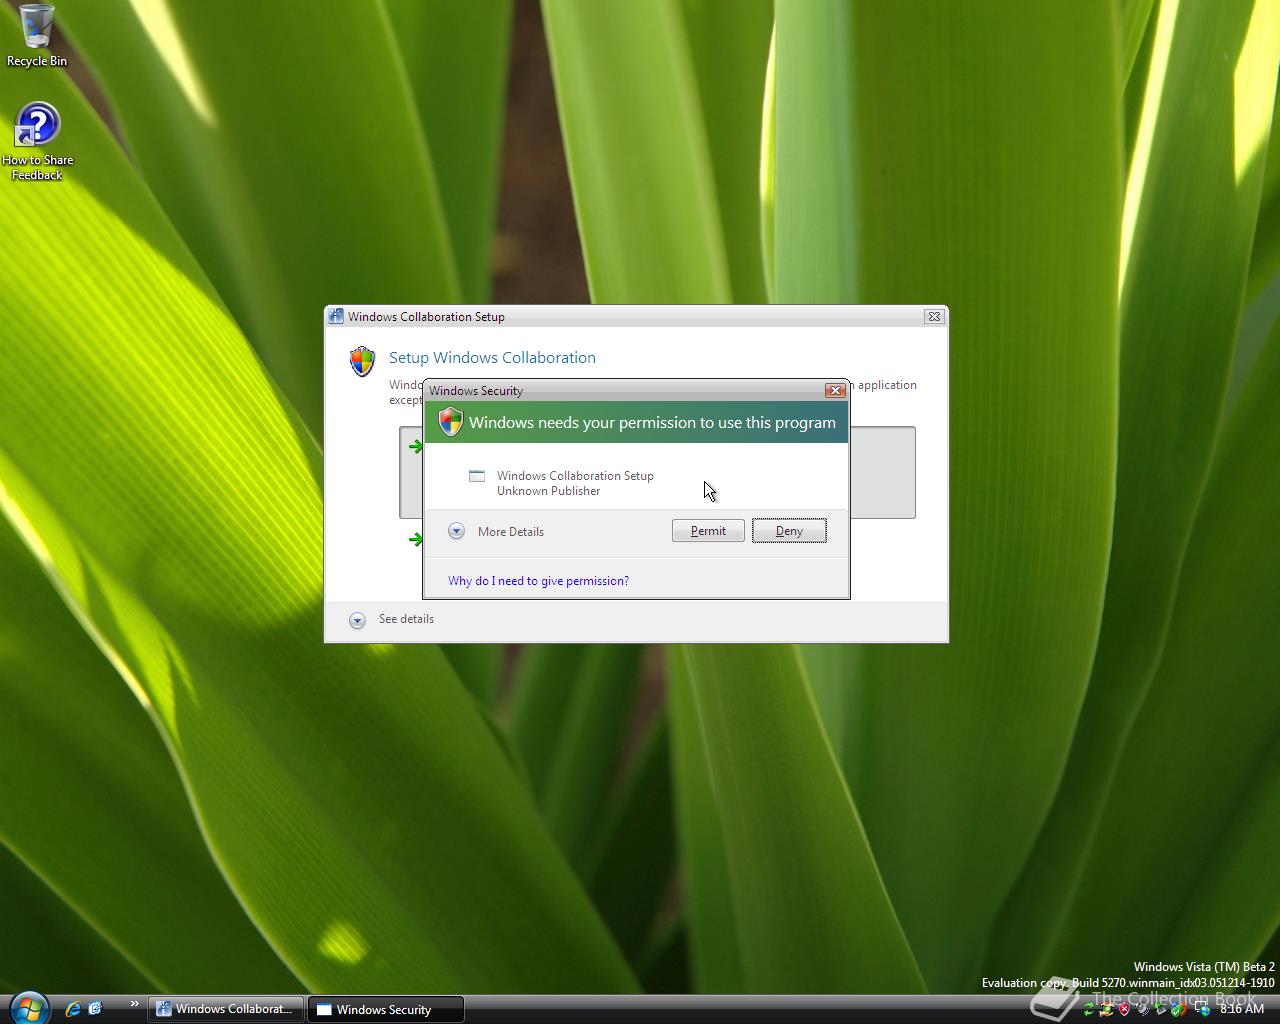
Task: Close the Windows Security dialog
Action: point(835,390)
